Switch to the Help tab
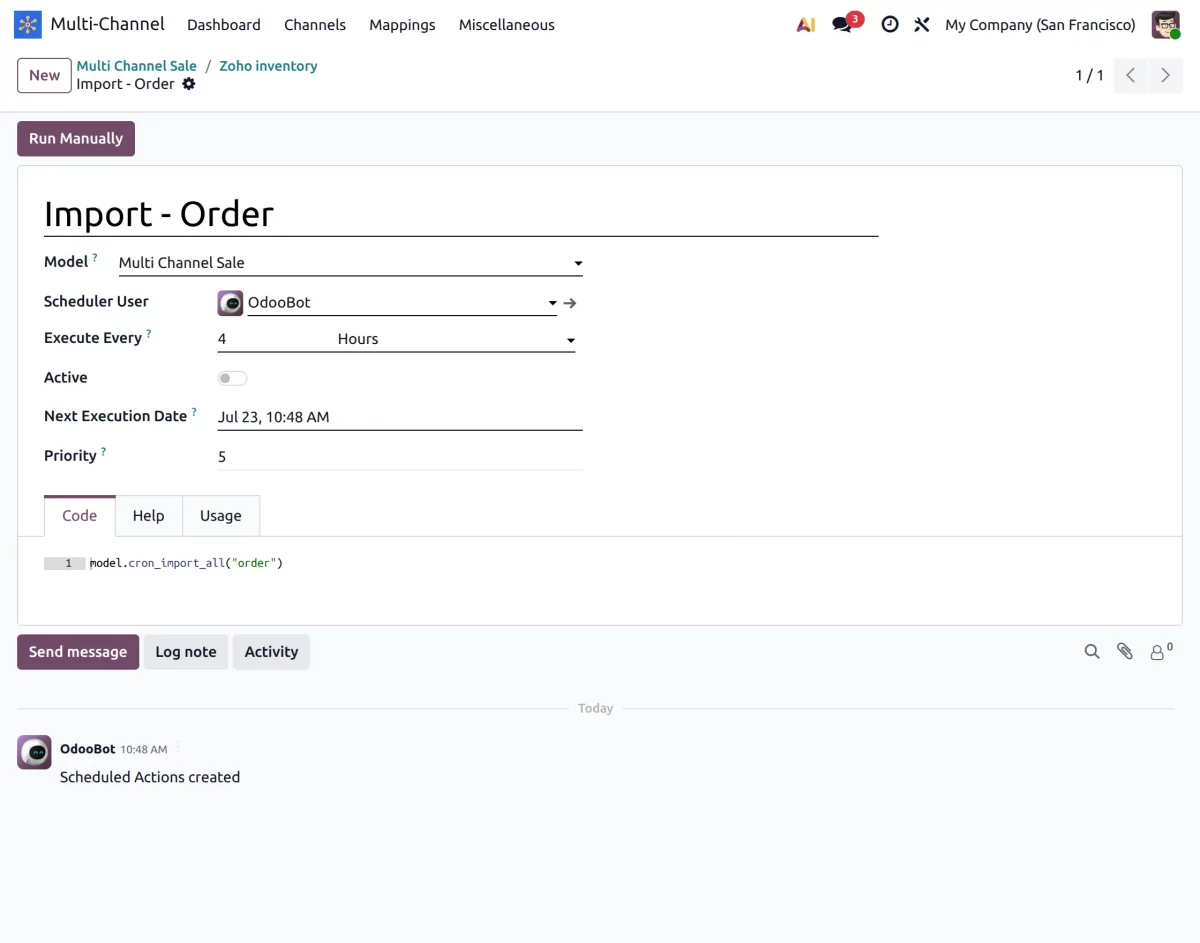Image resolution: width=1200 pixels, height=943 pixels. coord(148,516)
